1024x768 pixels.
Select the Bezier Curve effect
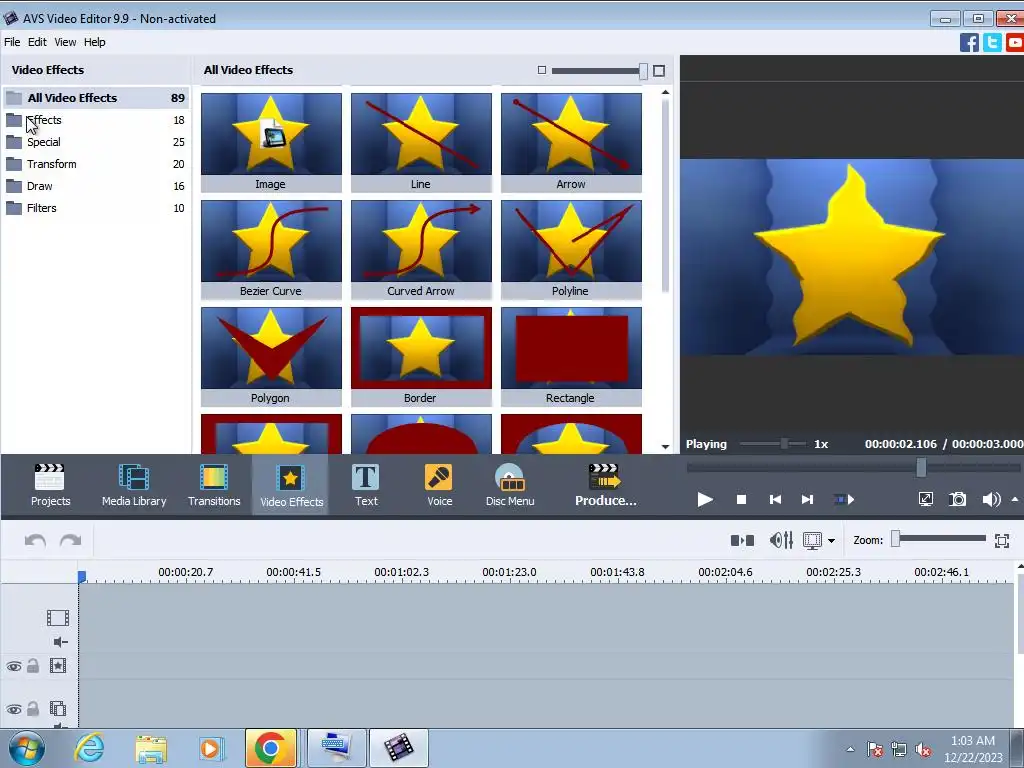click(x=271, y=249)
